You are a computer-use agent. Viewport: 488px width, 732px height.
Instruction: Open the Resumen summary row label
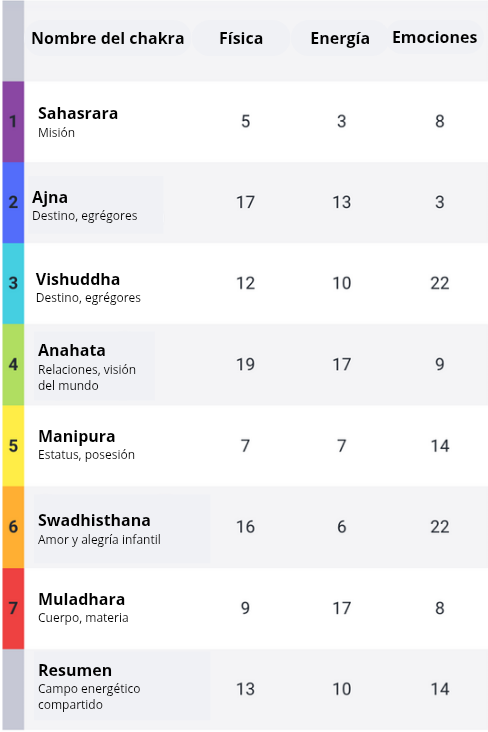[75, 670]
